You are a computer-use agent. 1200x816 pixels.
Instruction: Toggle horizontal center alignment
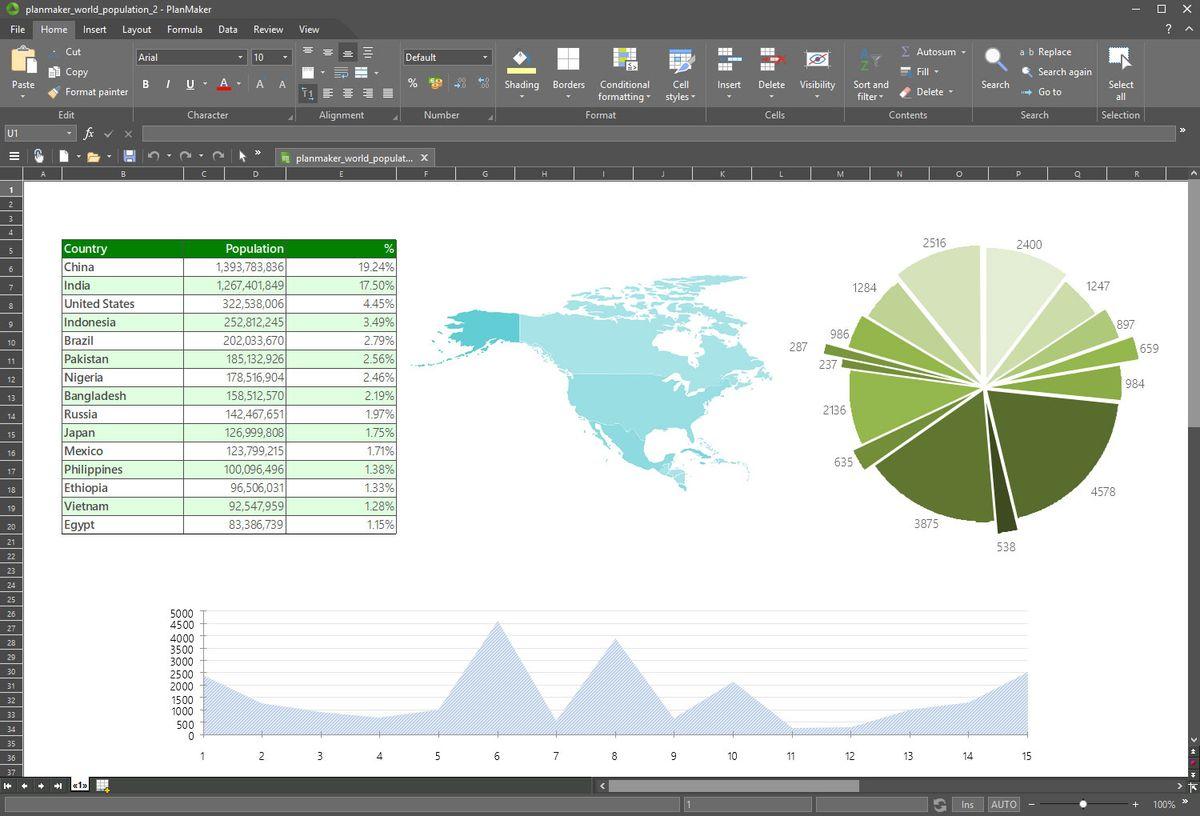(x=347, y=93)
